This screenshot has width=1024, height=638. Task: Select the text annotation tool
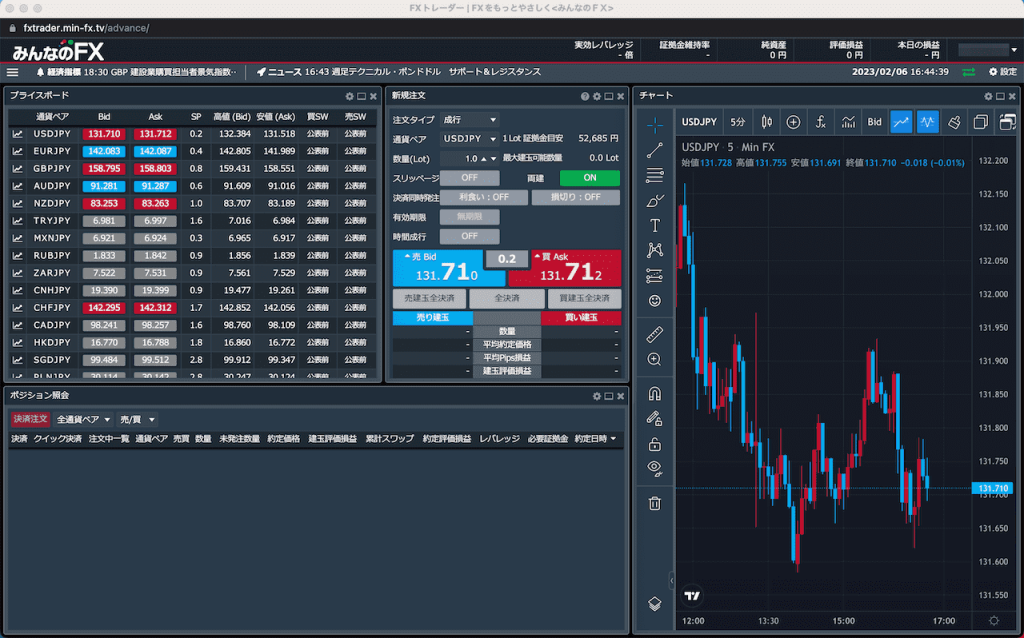point(654,225)
